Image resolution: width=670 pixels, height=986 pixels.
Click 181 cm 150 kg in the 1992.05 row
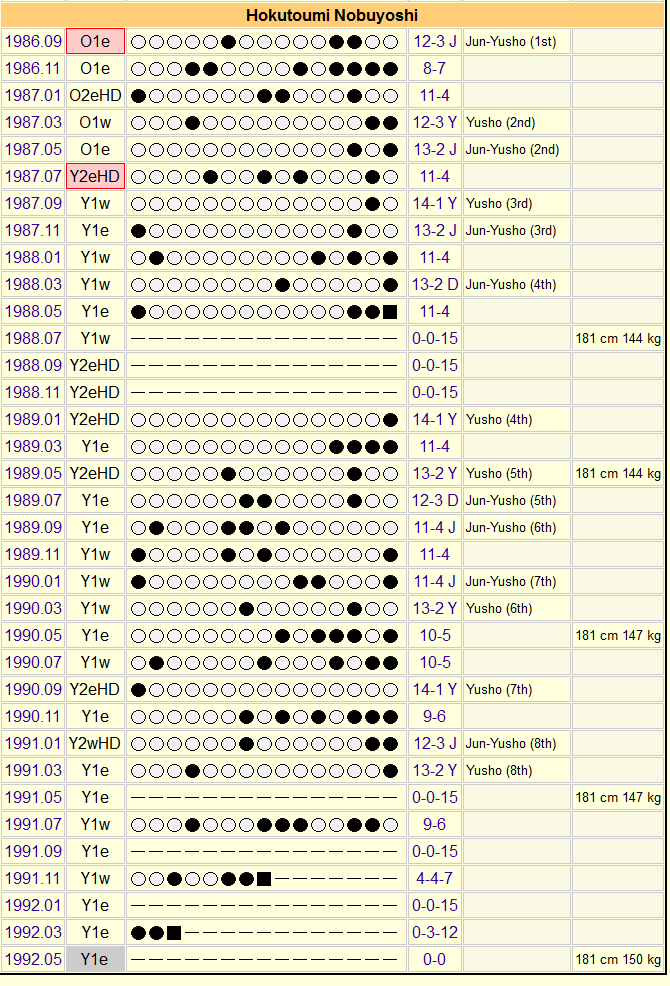[x=618, y=960]
